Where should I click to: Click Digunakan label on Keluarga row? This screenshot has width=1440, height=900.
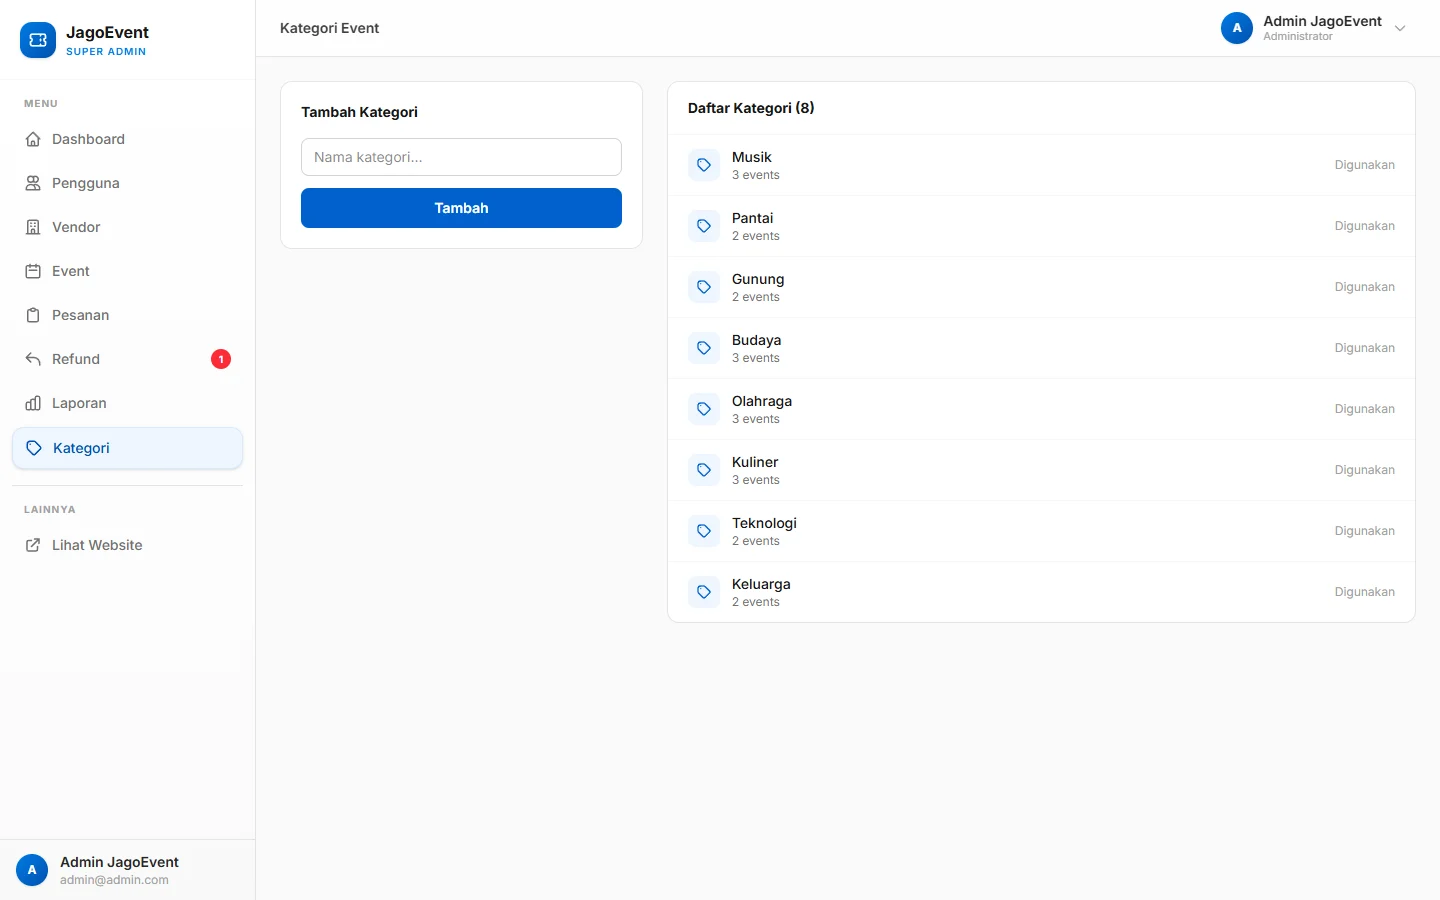[1364, 592]
